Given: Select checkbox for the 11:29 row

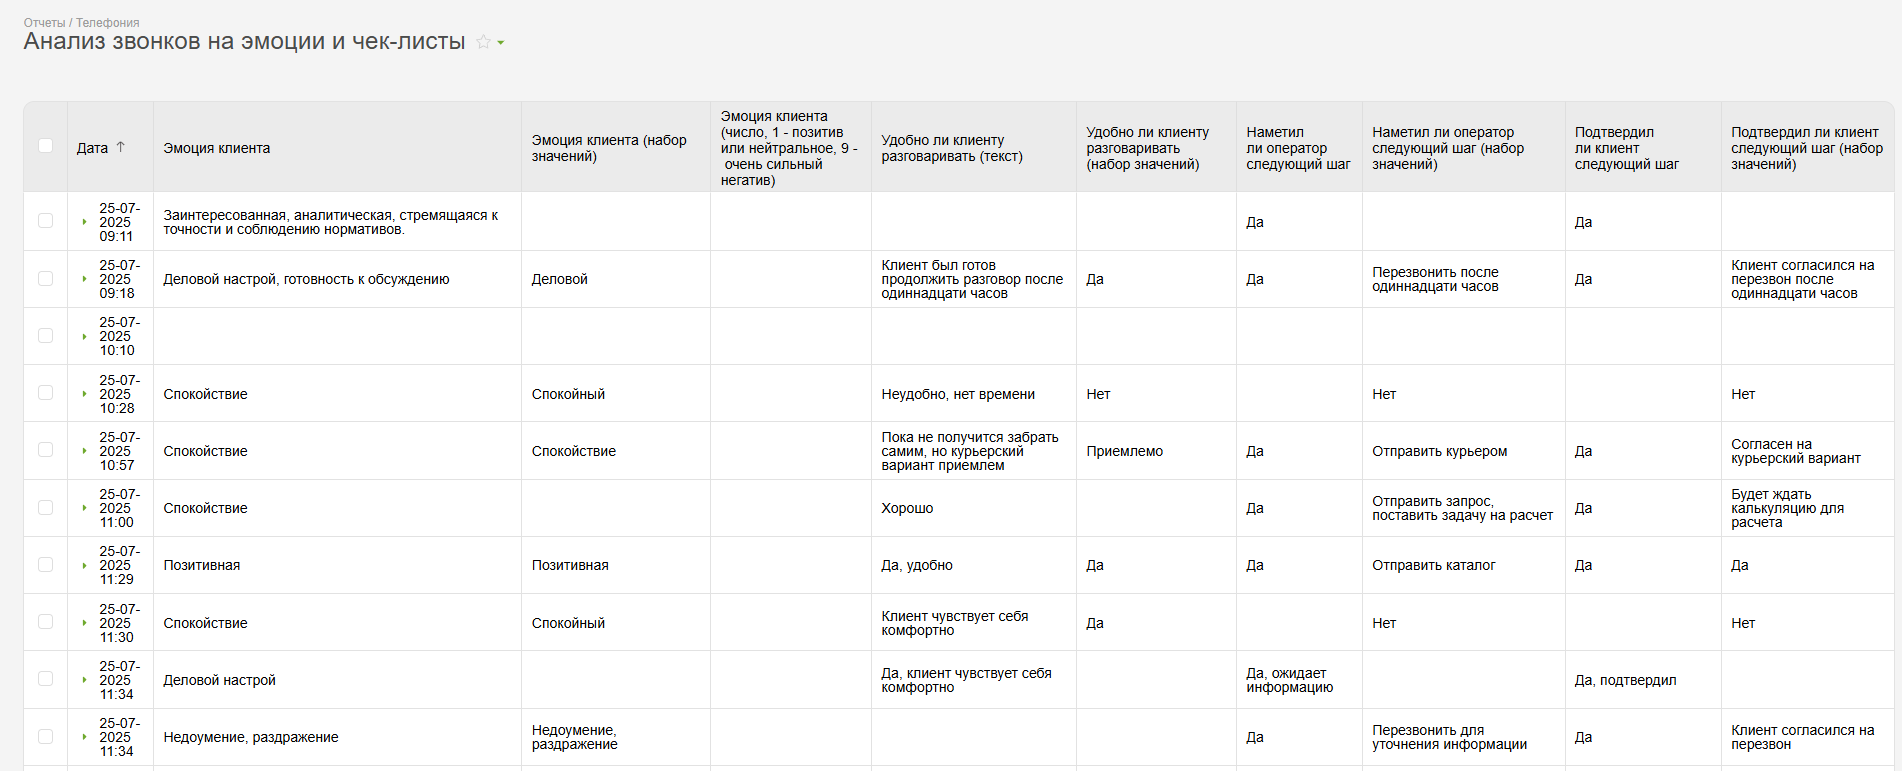Looking at the screenshot, I should 45,564.
